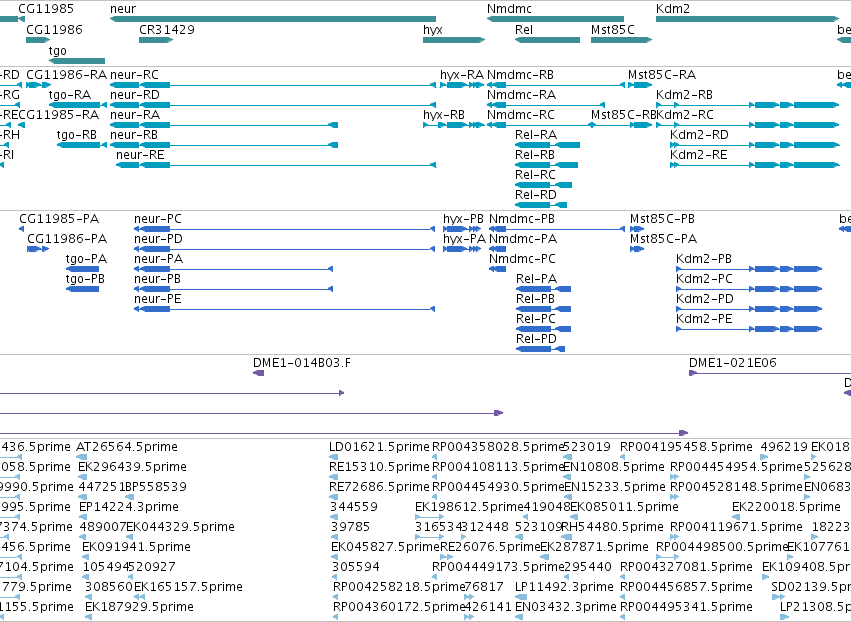This screenshot has width=851, height=622.
Task: Open the CR31429 gene label
Action: [167, 29]
